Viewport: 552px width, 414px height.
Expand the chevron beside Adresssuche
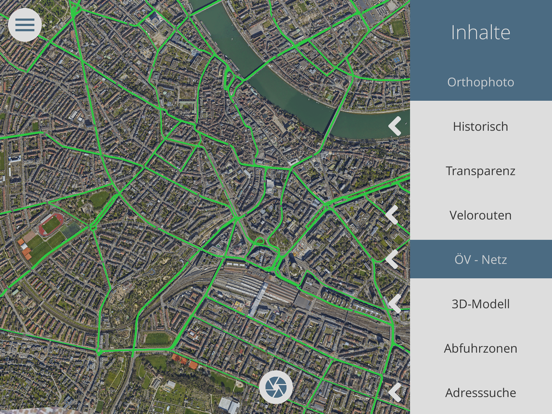point(395,392)
